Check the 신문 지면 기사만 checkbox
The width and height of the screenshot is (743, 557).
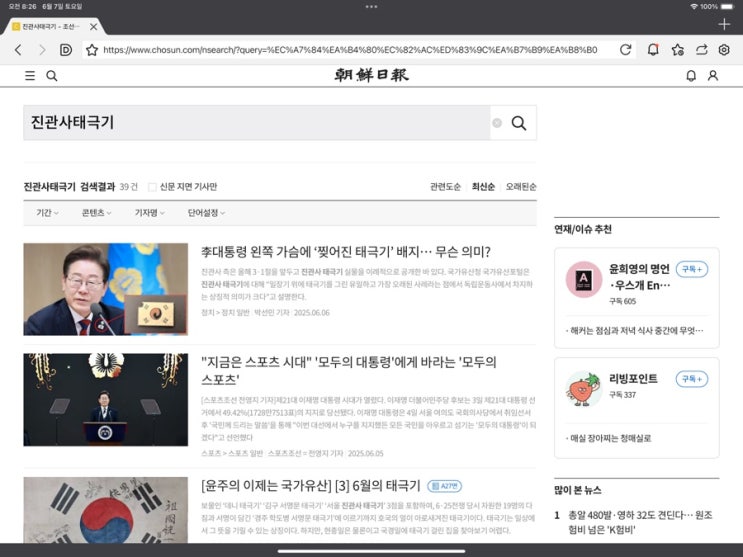coord(152,187)
